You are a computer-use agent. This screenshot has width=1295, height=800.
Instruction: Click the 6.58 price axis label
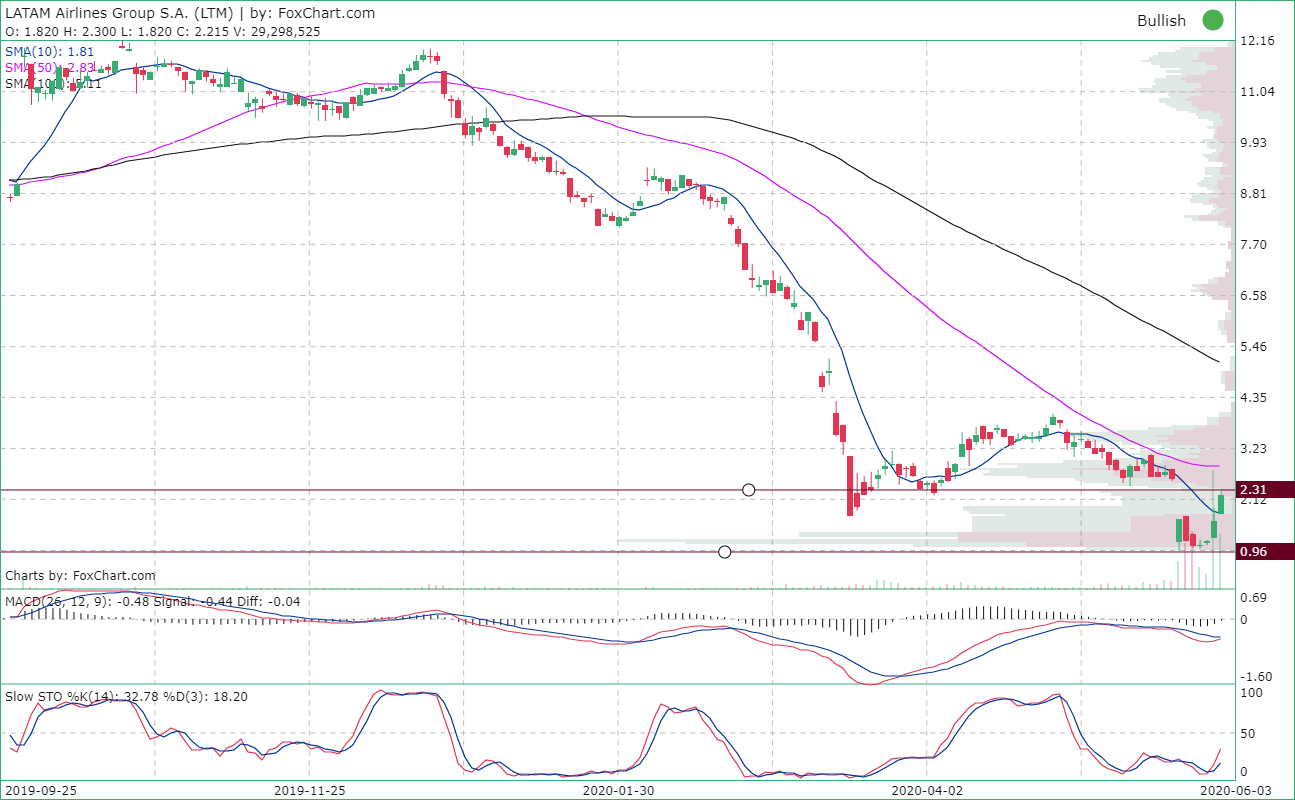click(x=1253, y=296)
